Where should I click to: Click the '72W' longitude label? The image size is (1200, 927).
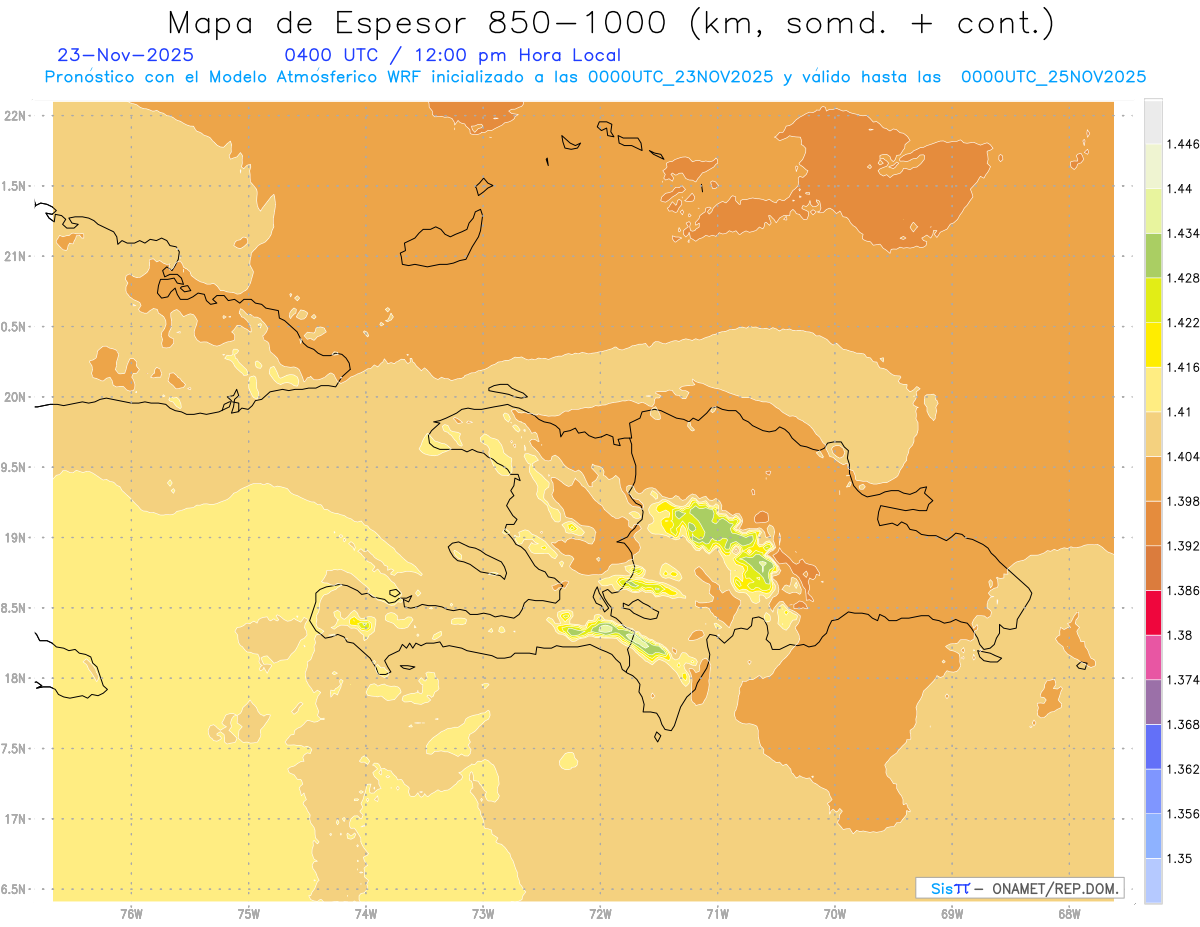600,913
